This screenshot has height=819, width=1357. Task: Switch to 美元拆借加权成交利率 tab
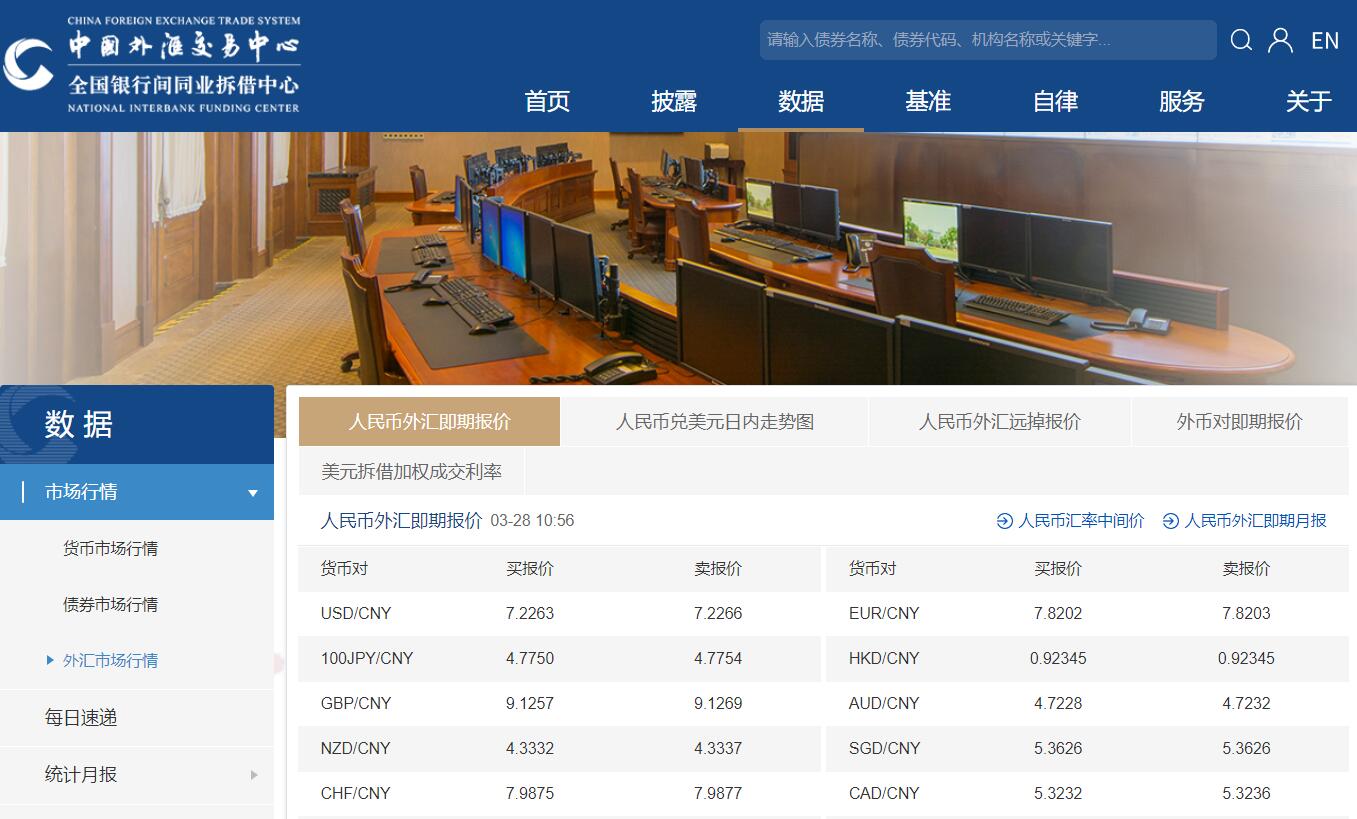[412, 471]
